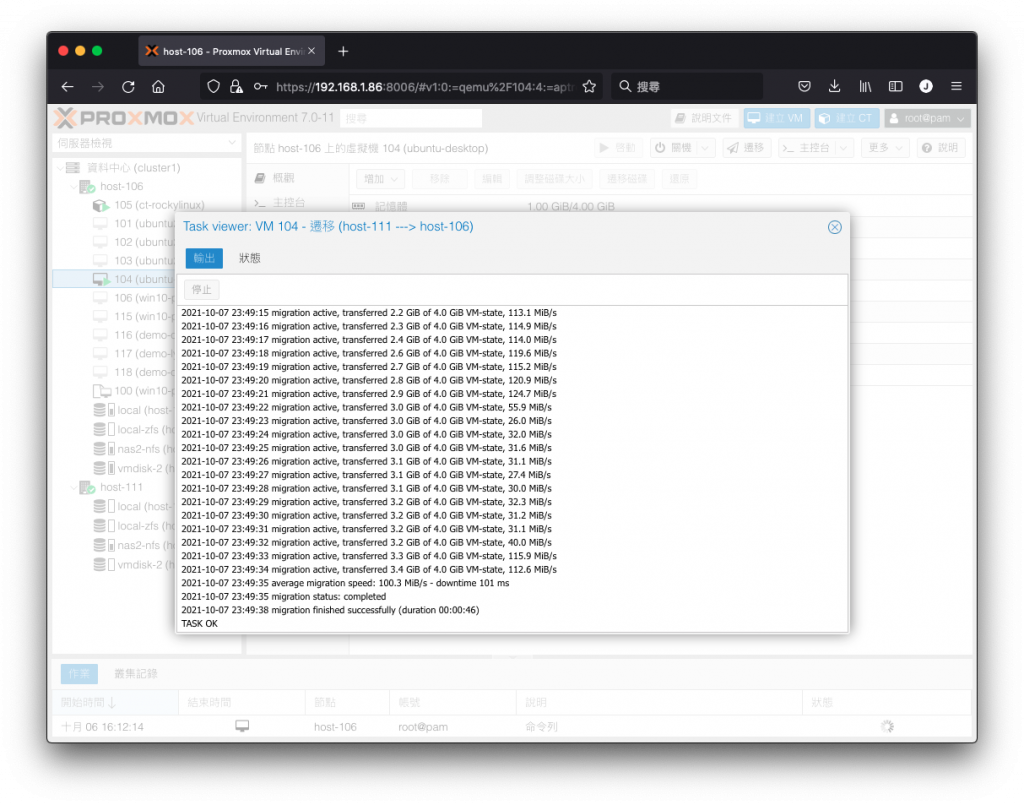The height and width of the screenshot is (805, 1024).
Task: Open the Firefox account avatar icon
Action: click(925, 87)
